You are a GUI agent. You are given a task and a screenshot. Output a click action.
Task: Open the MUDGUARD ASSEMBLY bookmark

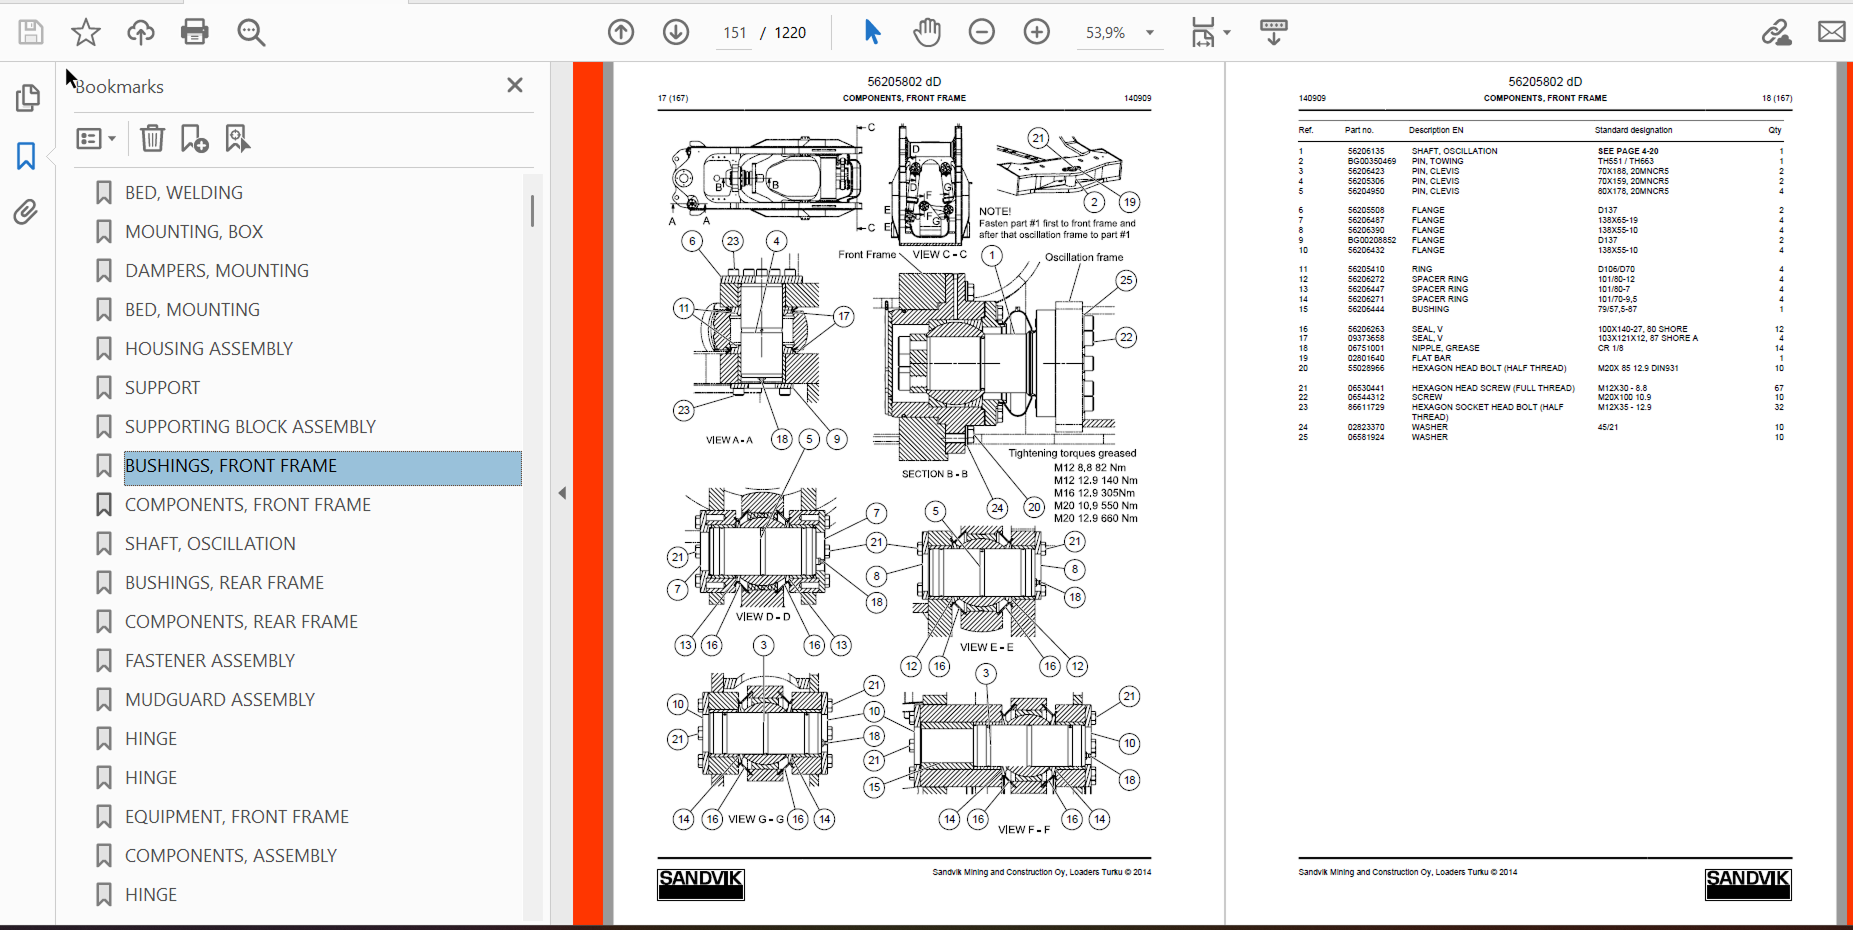click(x=219, y=700)
